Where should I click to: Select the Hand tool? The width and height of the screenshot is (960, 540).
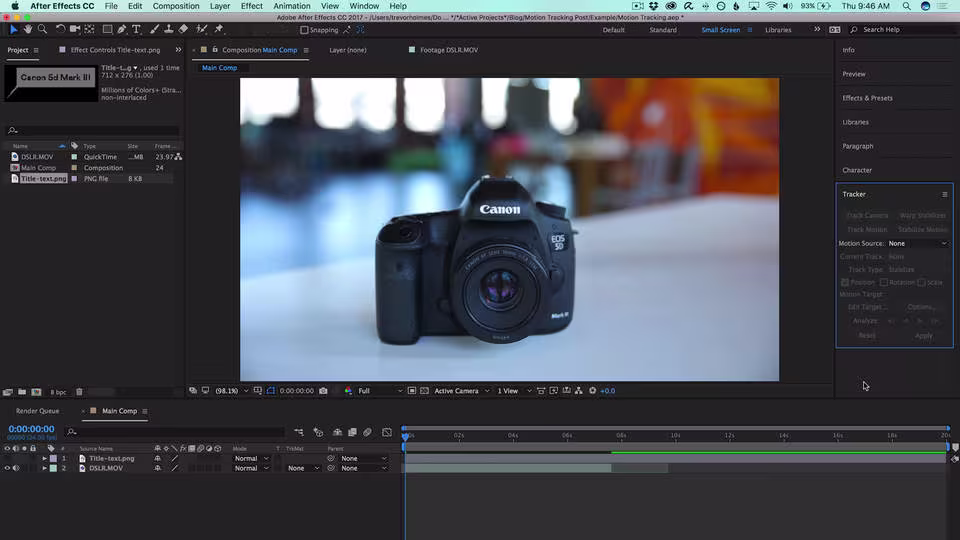point(28,29)
